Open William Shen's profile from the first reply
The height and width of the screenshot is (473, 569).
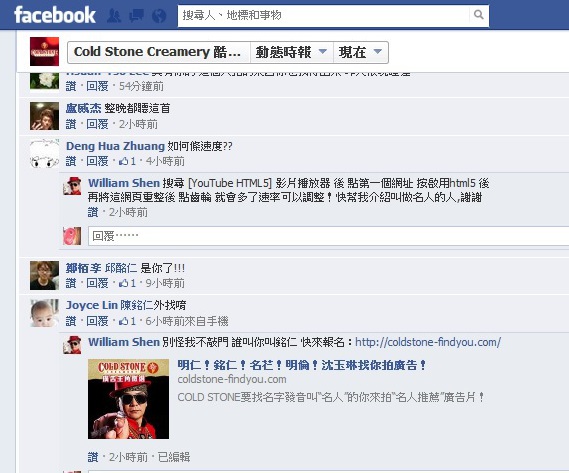click(x=124, y=183)
